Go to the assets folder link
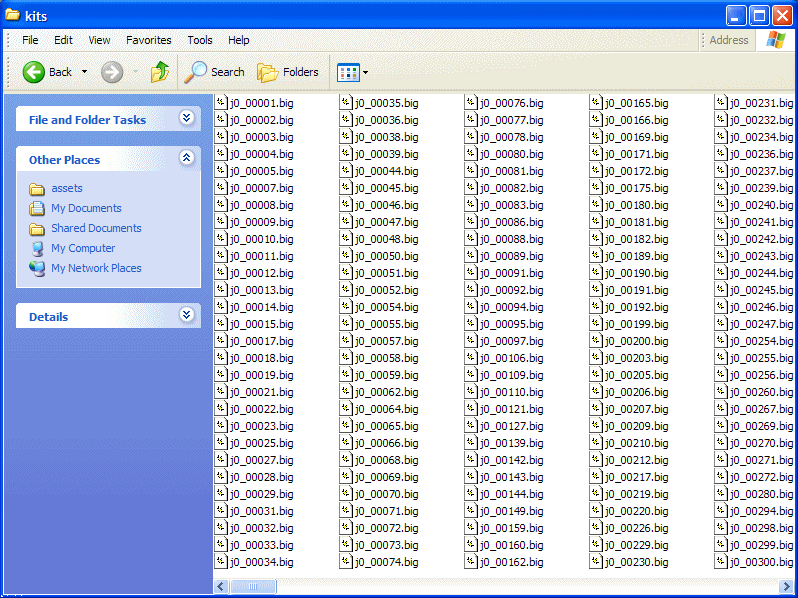The width and height of the screenshot is (798, 598). coord(67,189)
